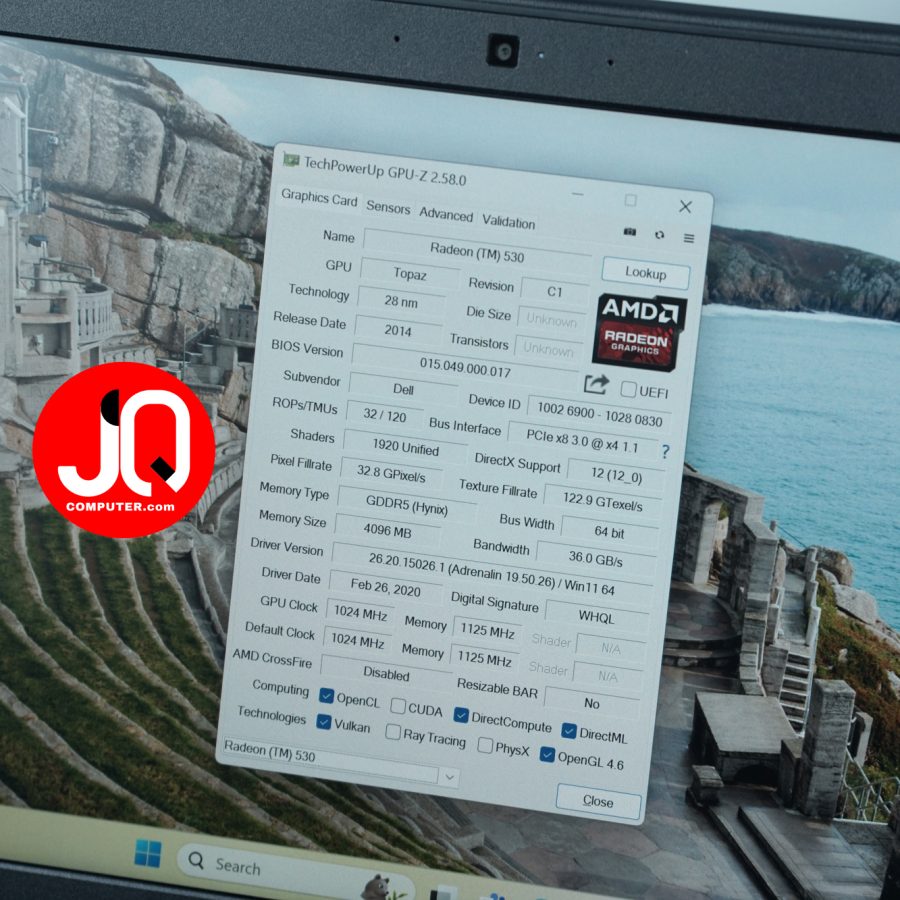Toggle the UEFI checkbox

coord(629,390)
